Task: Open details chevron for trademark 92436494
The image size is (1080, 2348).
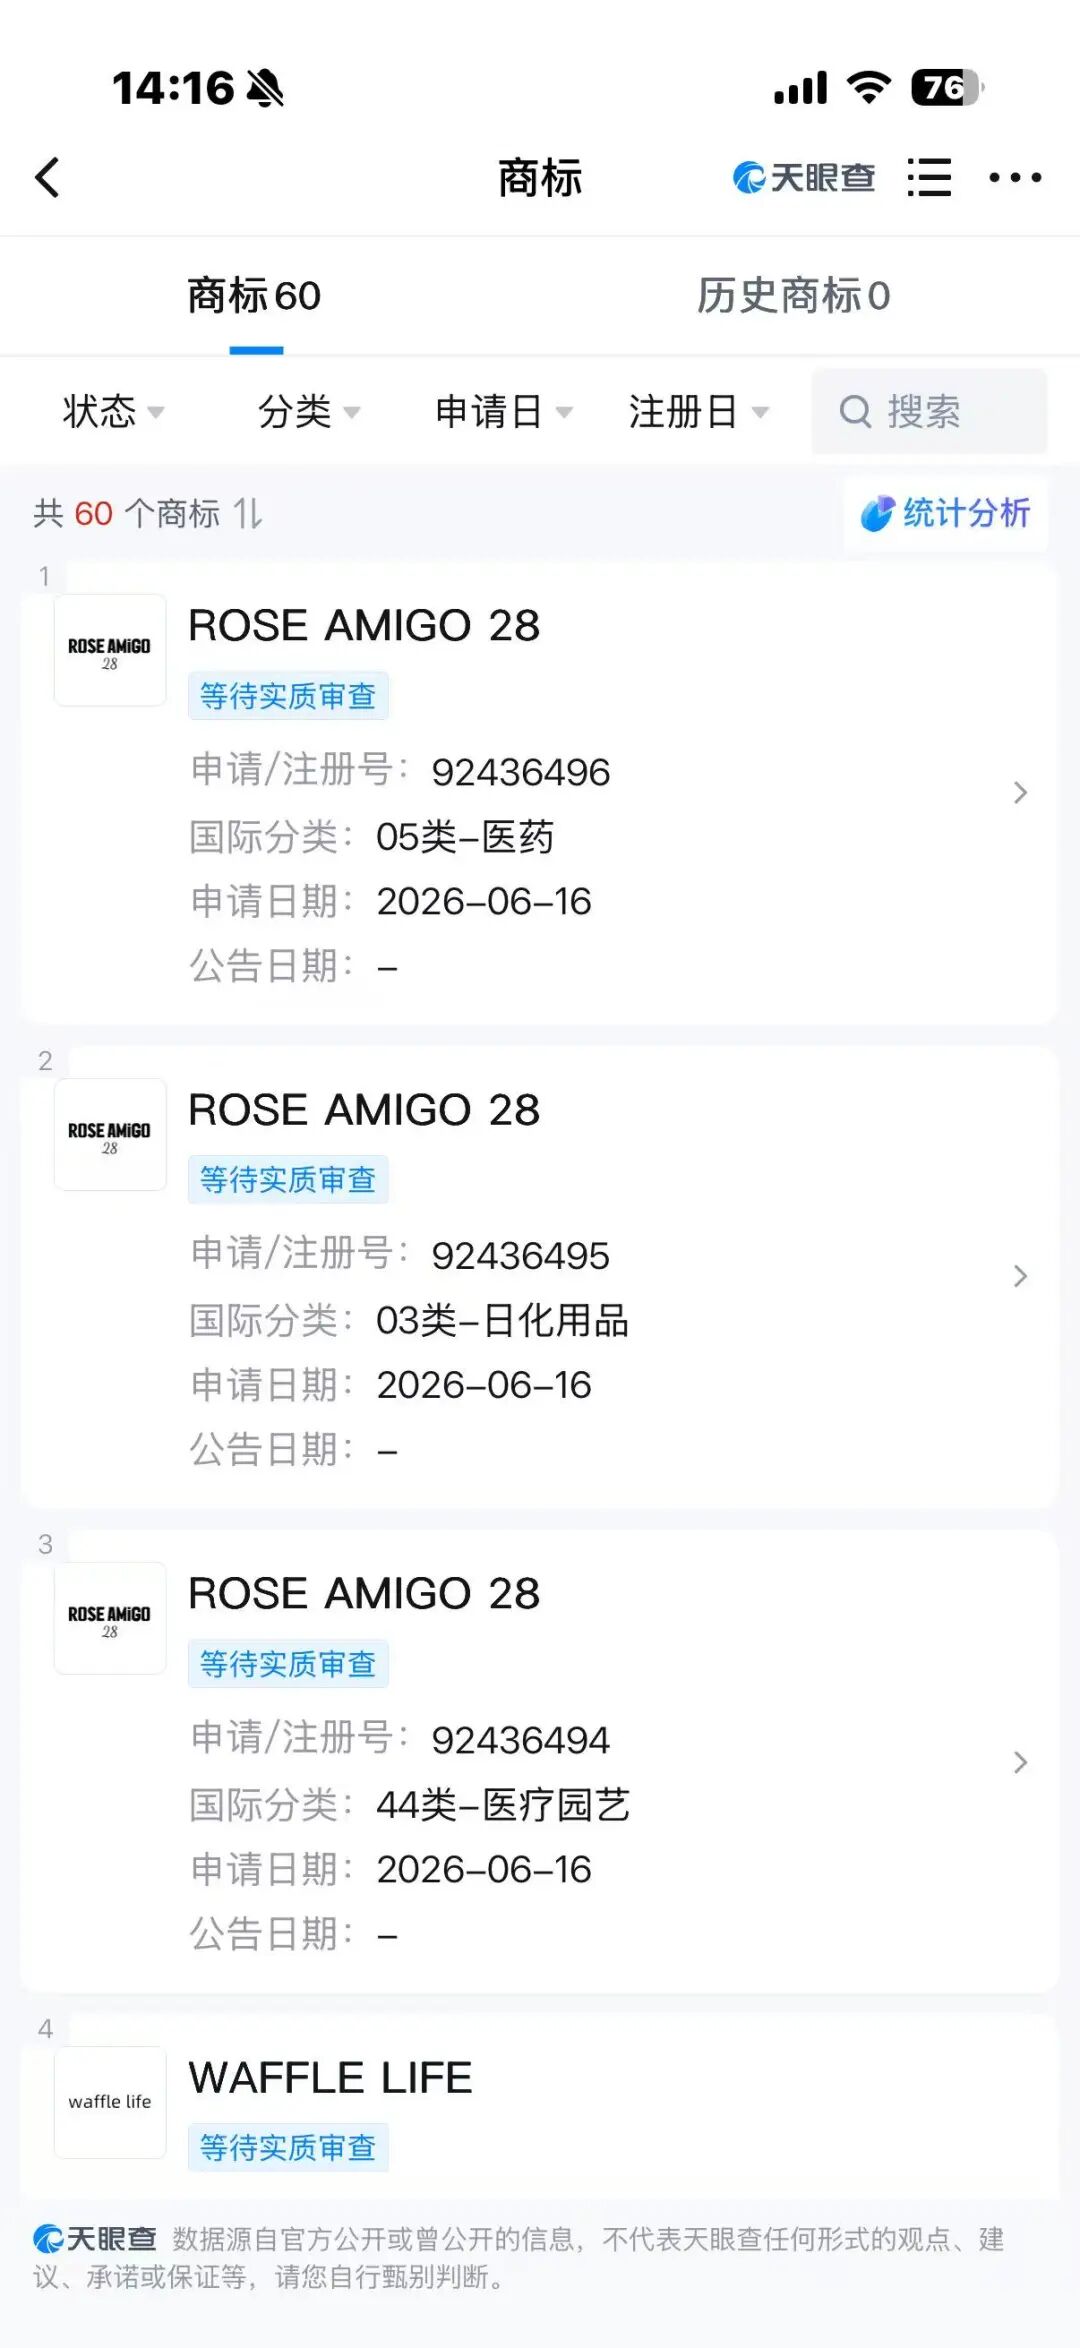Action: pos(1020,1762)
